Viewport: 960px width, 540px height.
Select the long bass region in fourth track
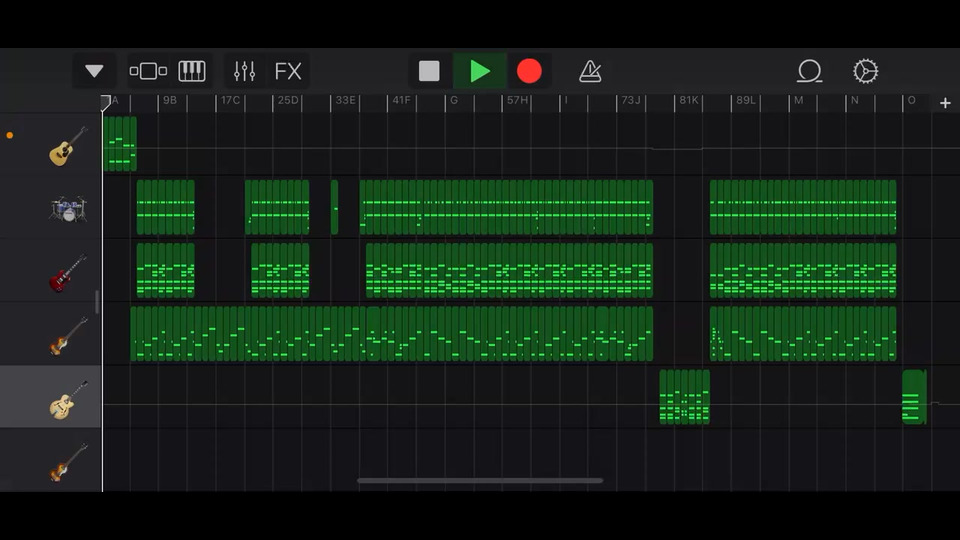(x=392, y=334)
